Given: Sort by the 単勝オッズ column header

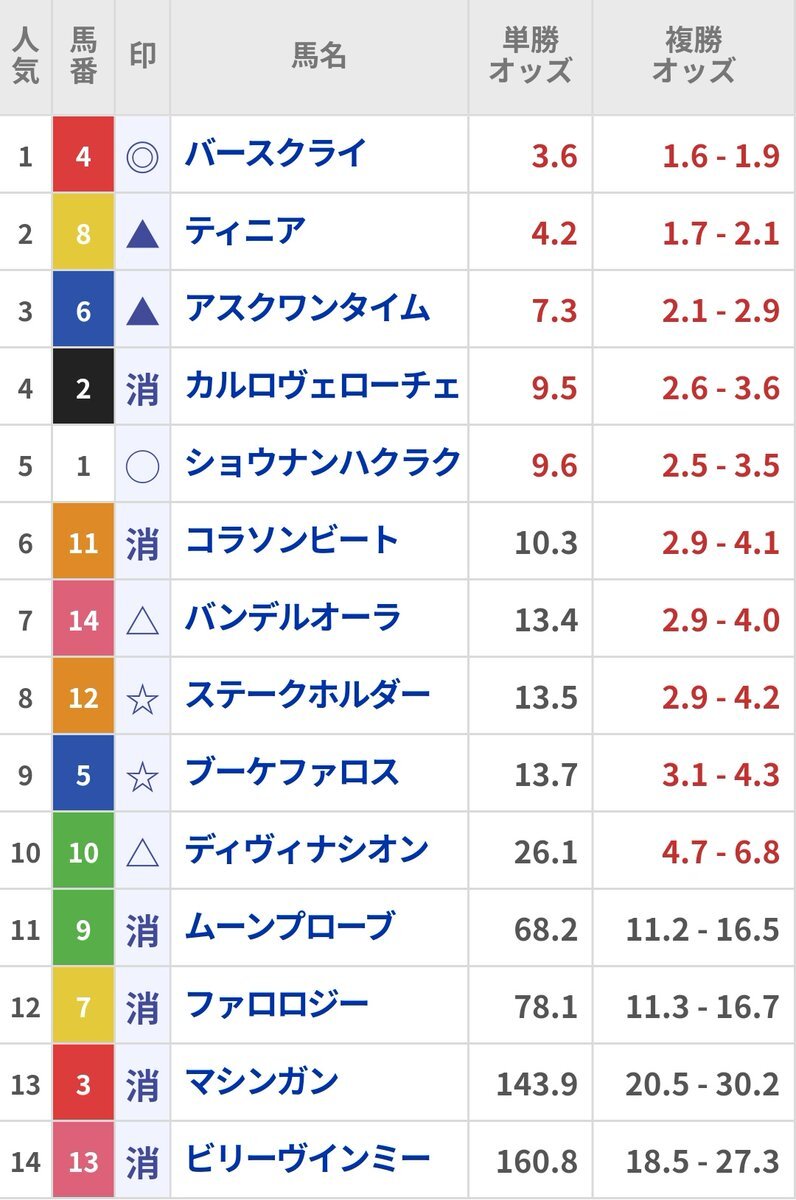Looking at the screenshot, I should [530, 57].
